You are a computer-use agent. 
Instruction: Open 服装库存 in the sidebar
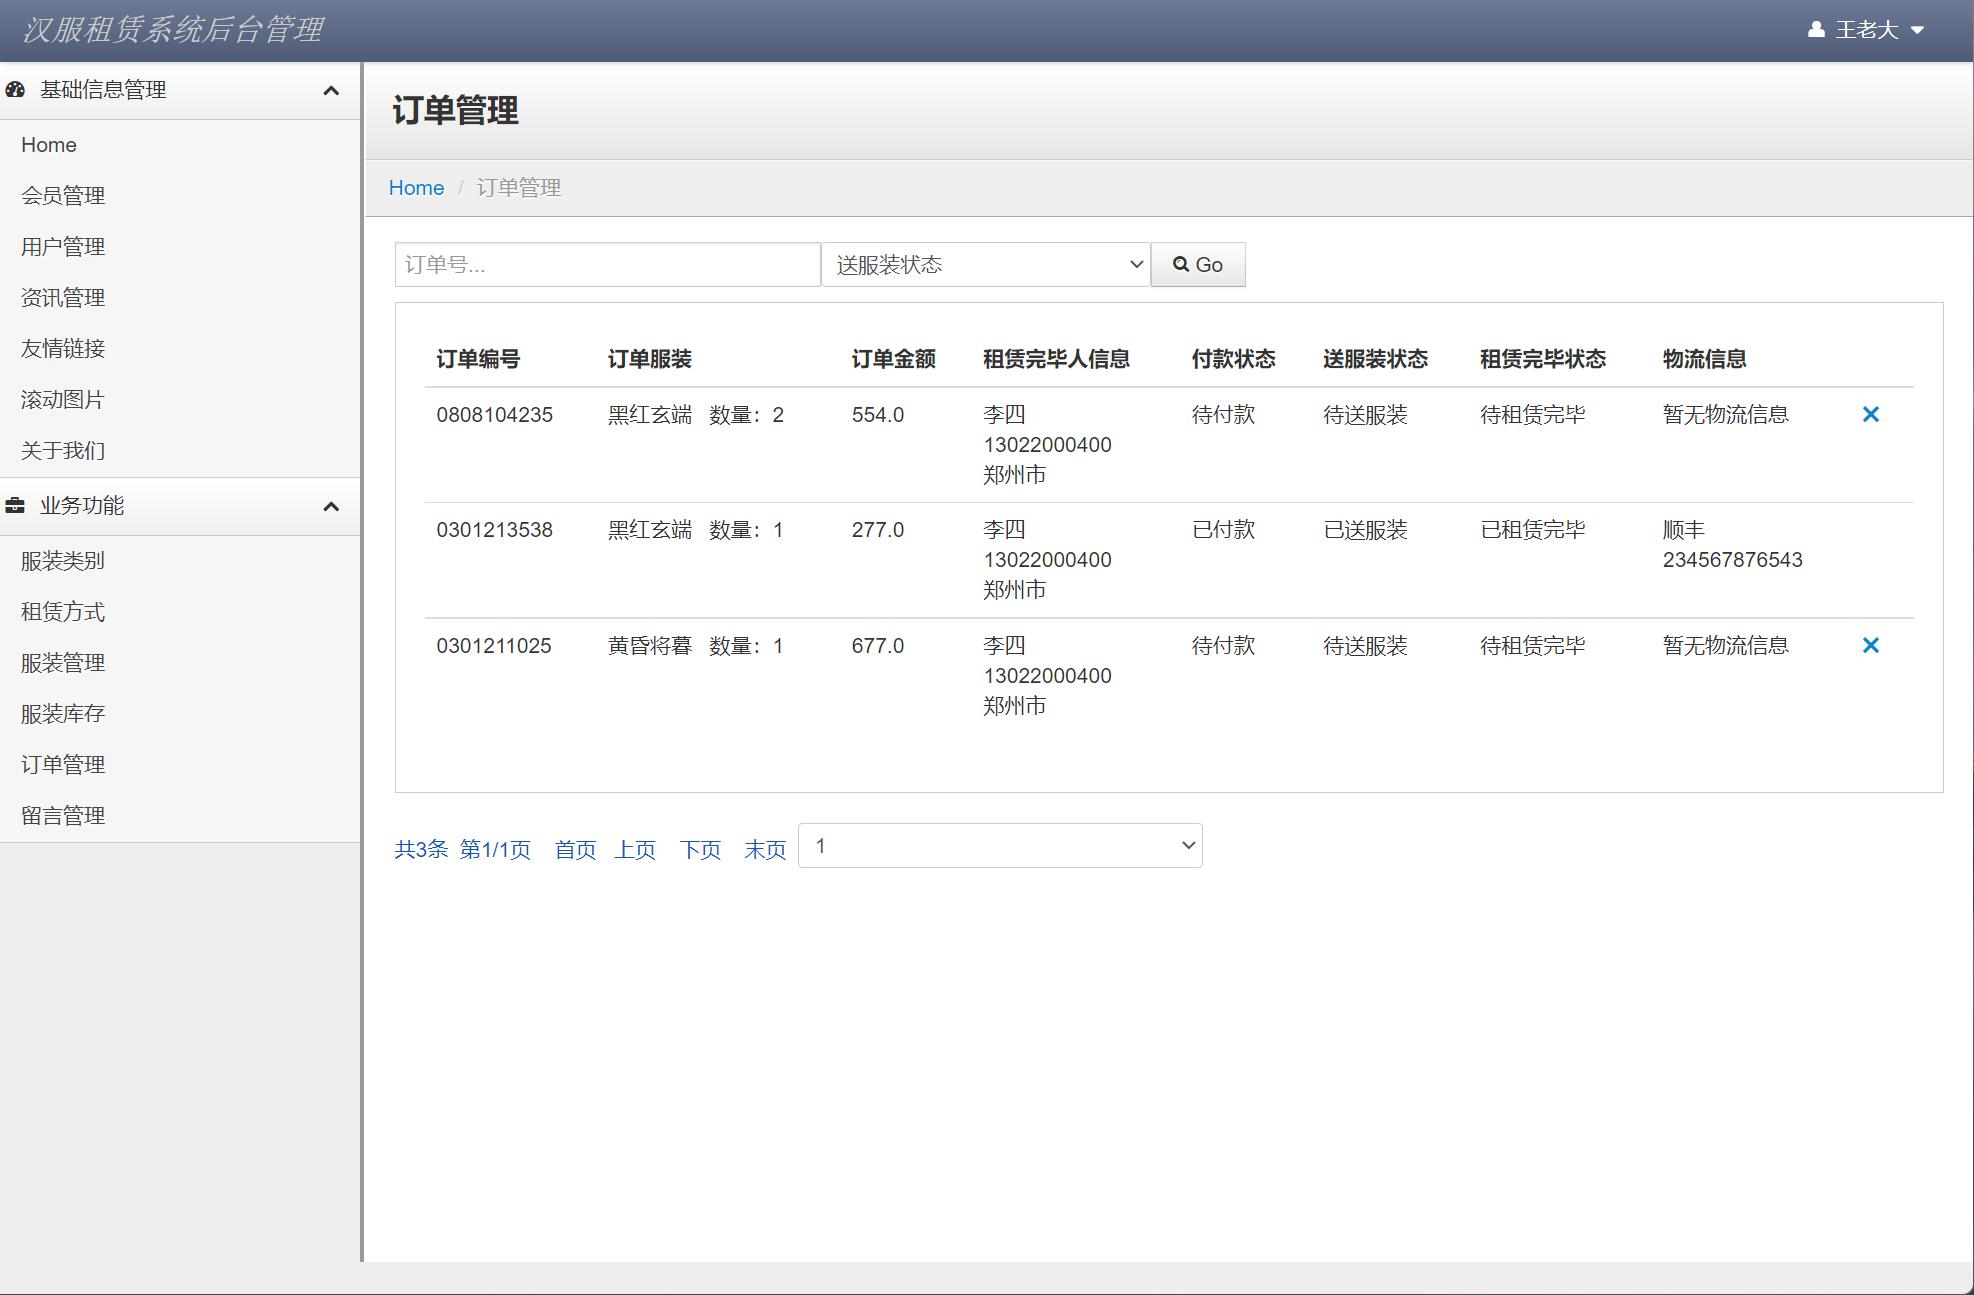click(63, 714)
